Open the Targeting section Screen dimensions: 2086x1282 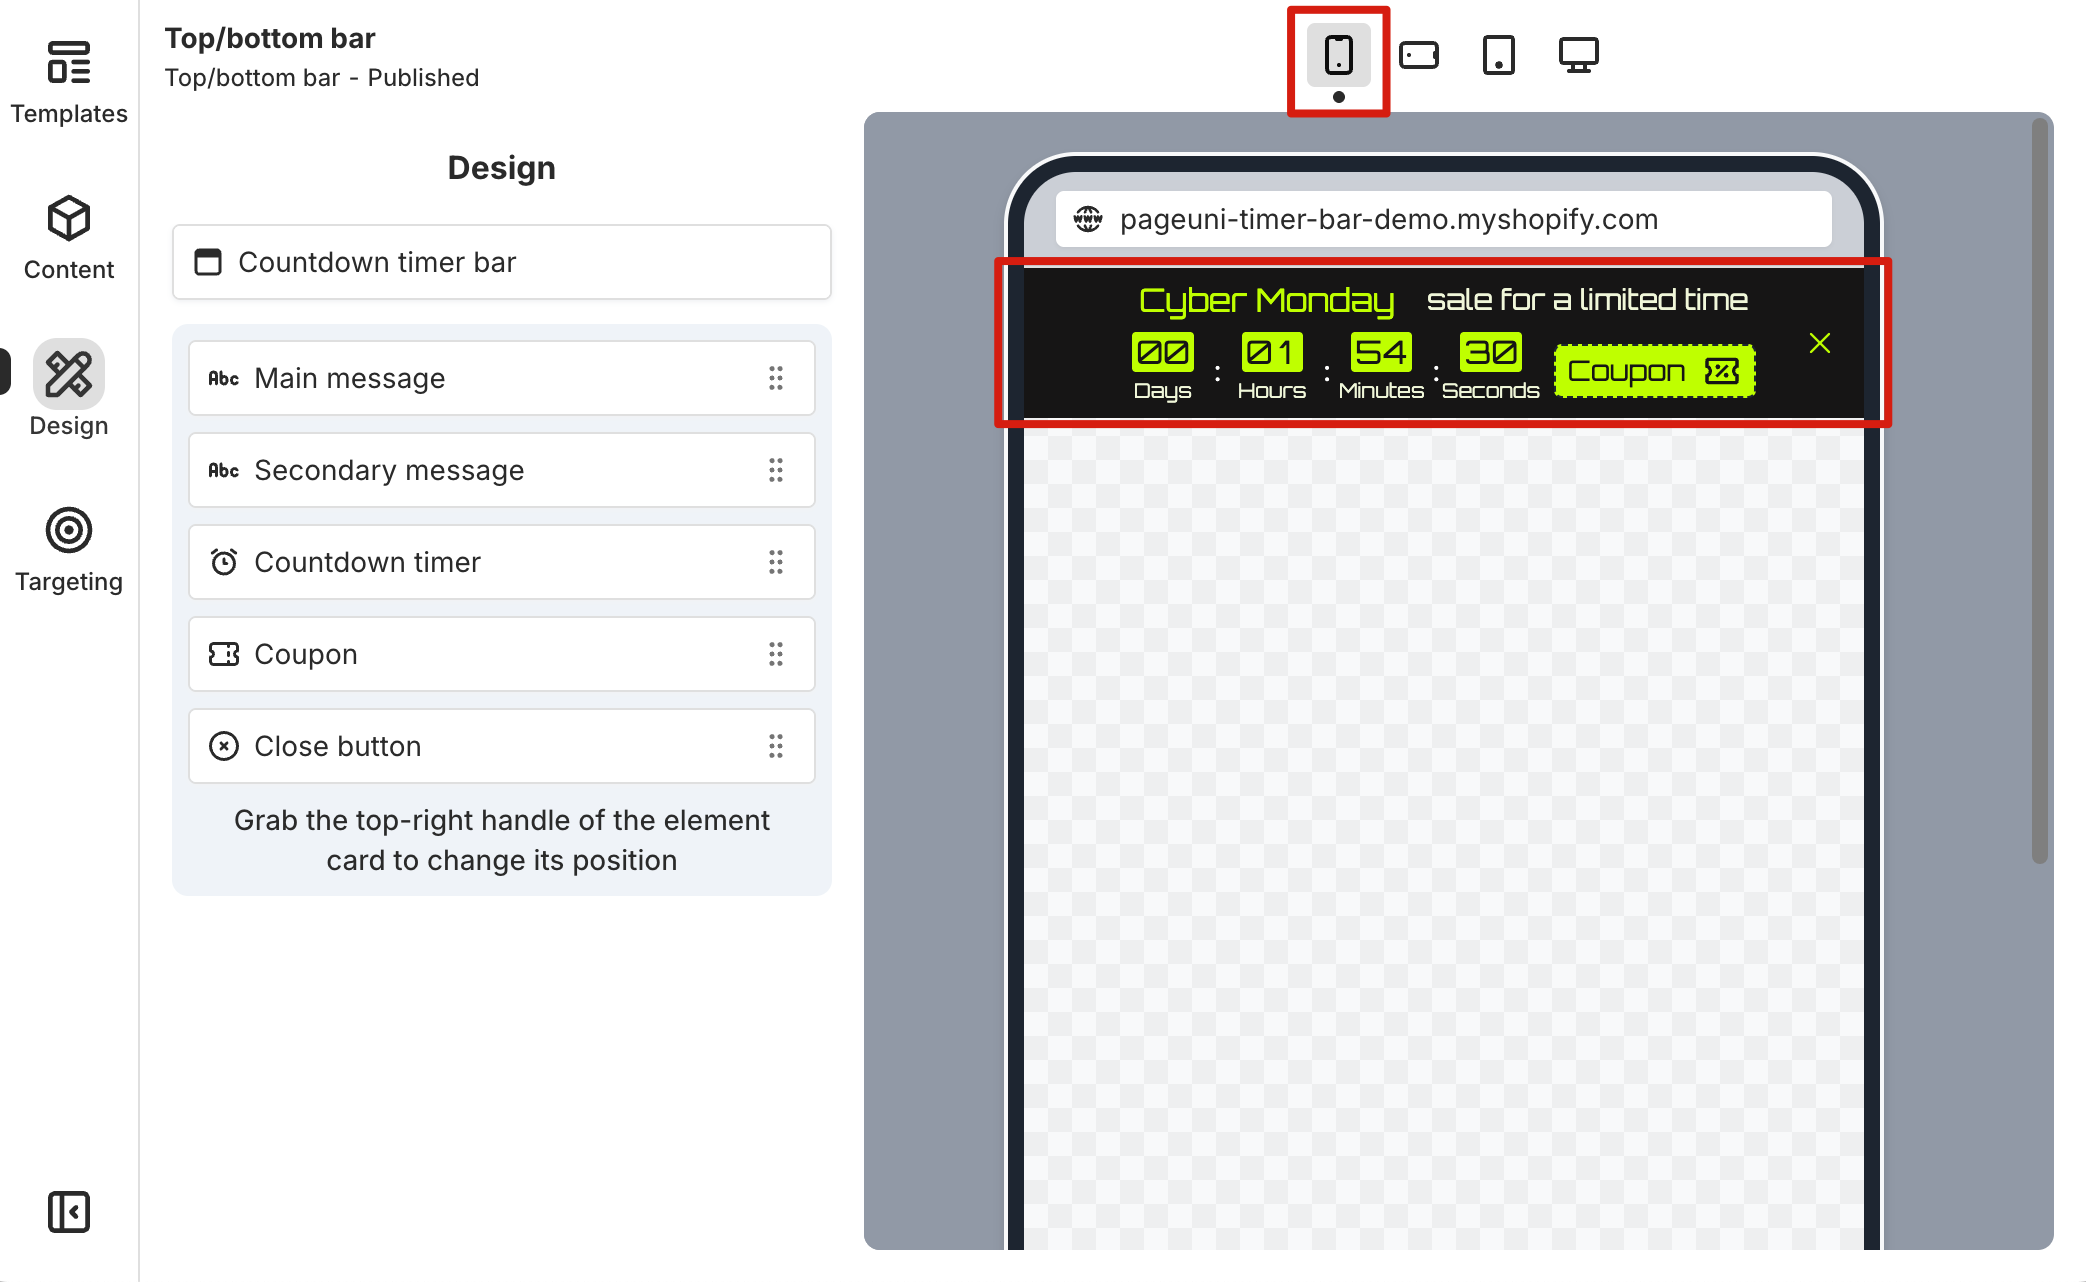point(69,551)
